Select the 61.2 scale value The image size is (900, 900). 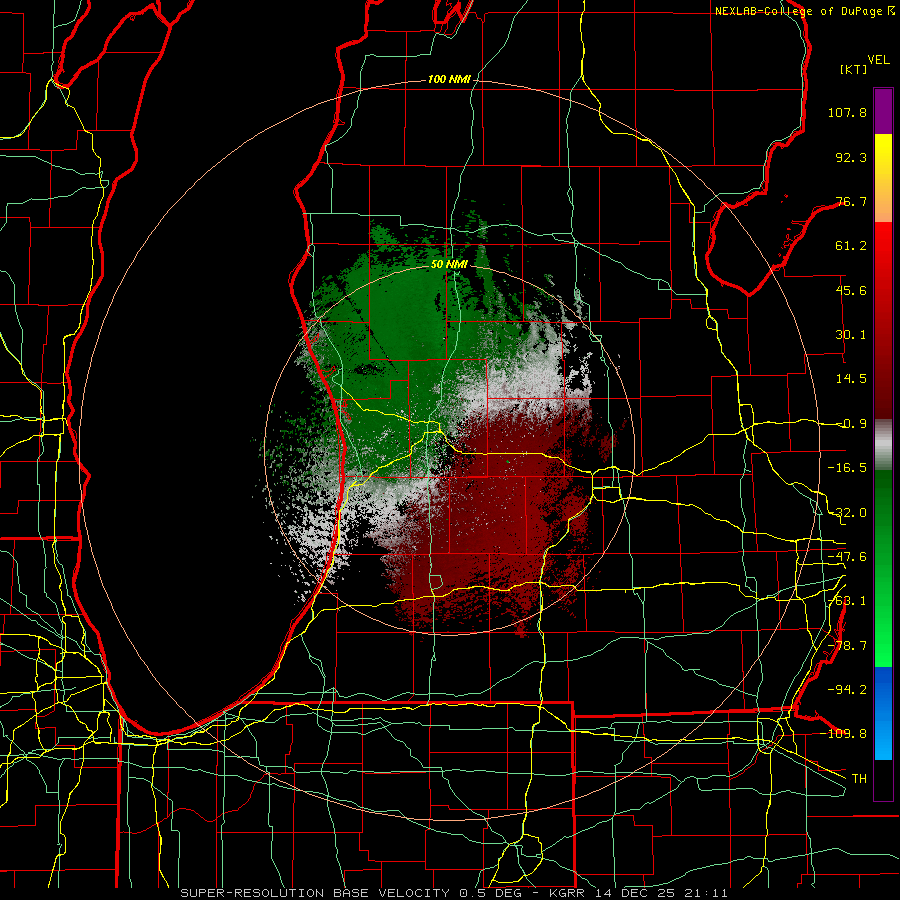click(x=851, y=246)
